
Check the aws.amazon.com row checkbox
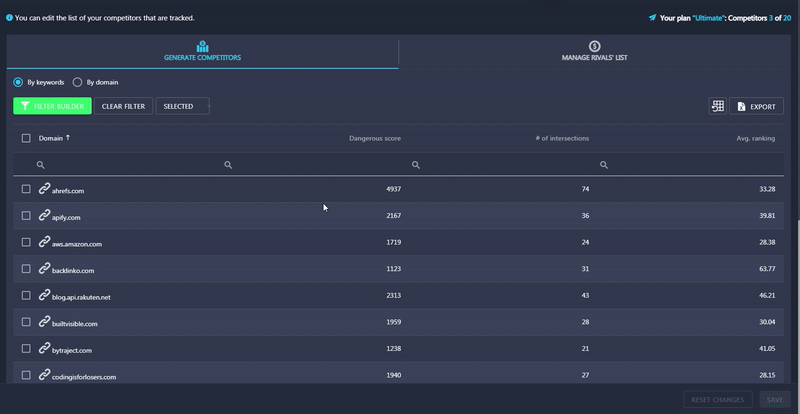(26, 242)
